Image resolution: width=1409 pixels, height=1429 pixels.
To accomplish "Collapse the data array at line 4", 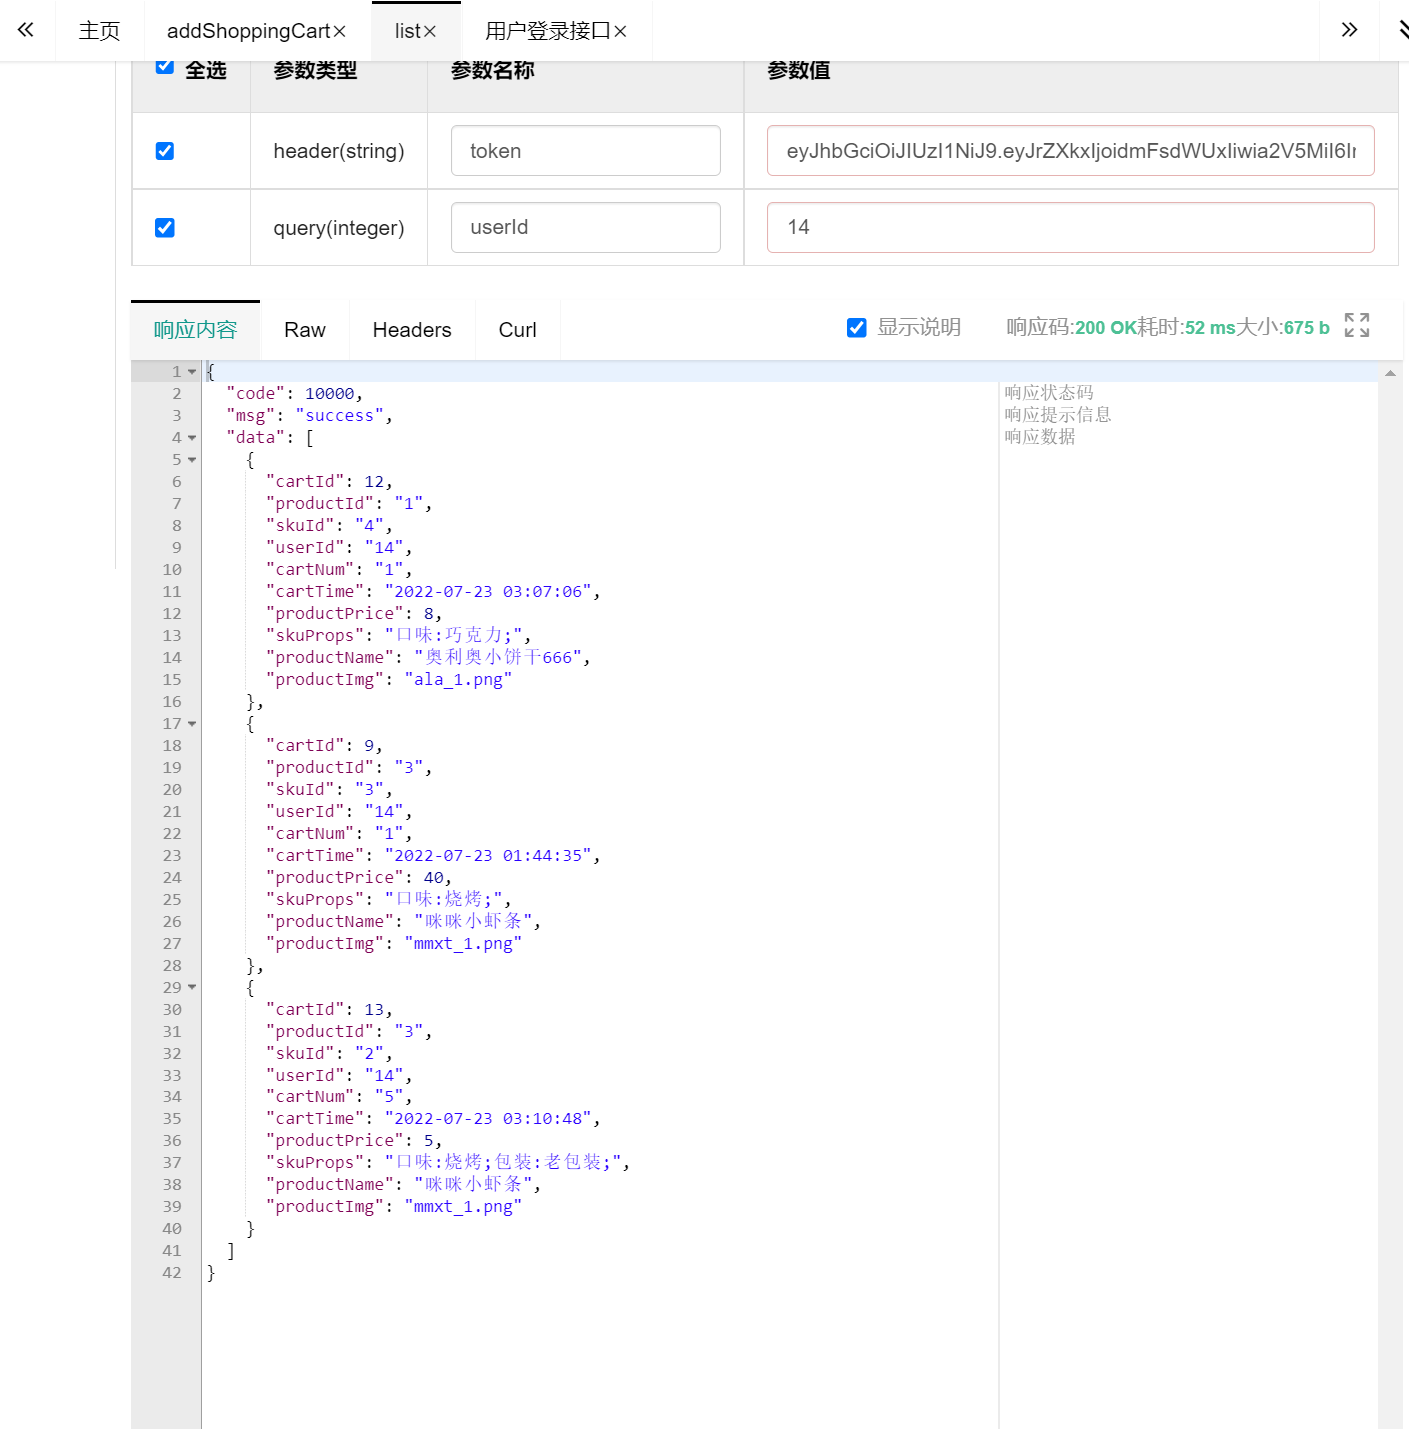I will (x=192, y=438).
